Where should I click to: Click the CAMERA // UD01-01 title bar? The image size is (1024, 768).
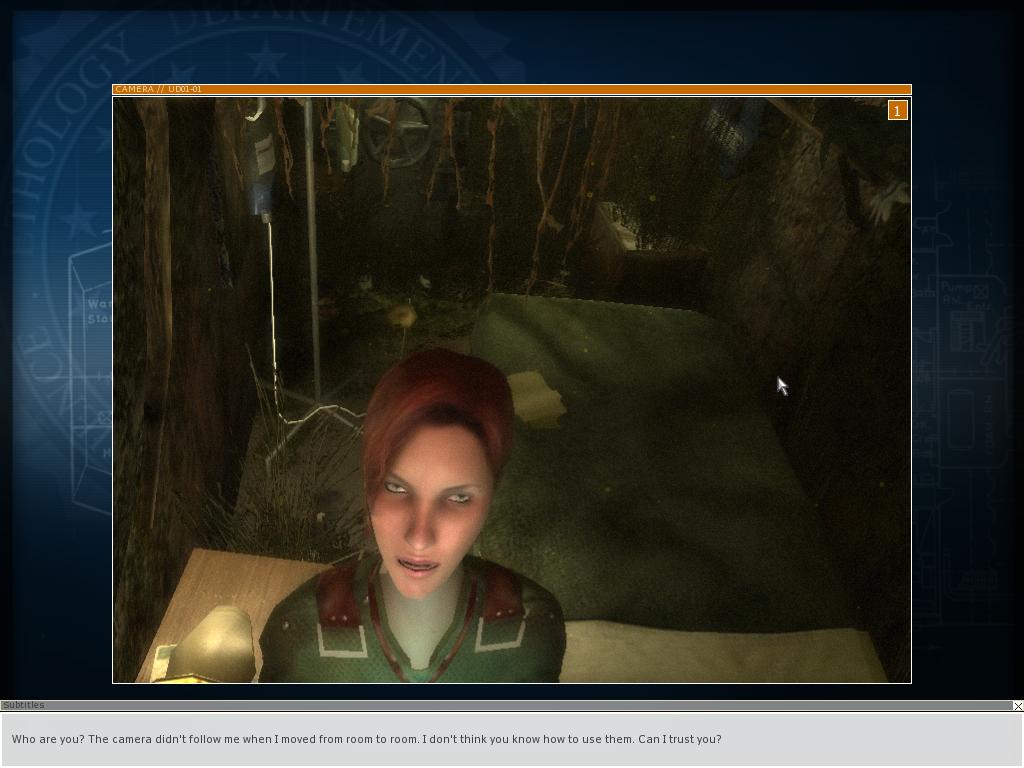[x=512, y=89]
